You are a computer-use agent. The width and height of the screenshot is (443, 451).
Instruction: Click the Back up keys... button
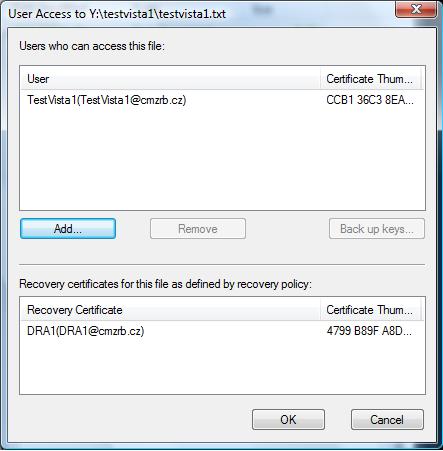377,229
